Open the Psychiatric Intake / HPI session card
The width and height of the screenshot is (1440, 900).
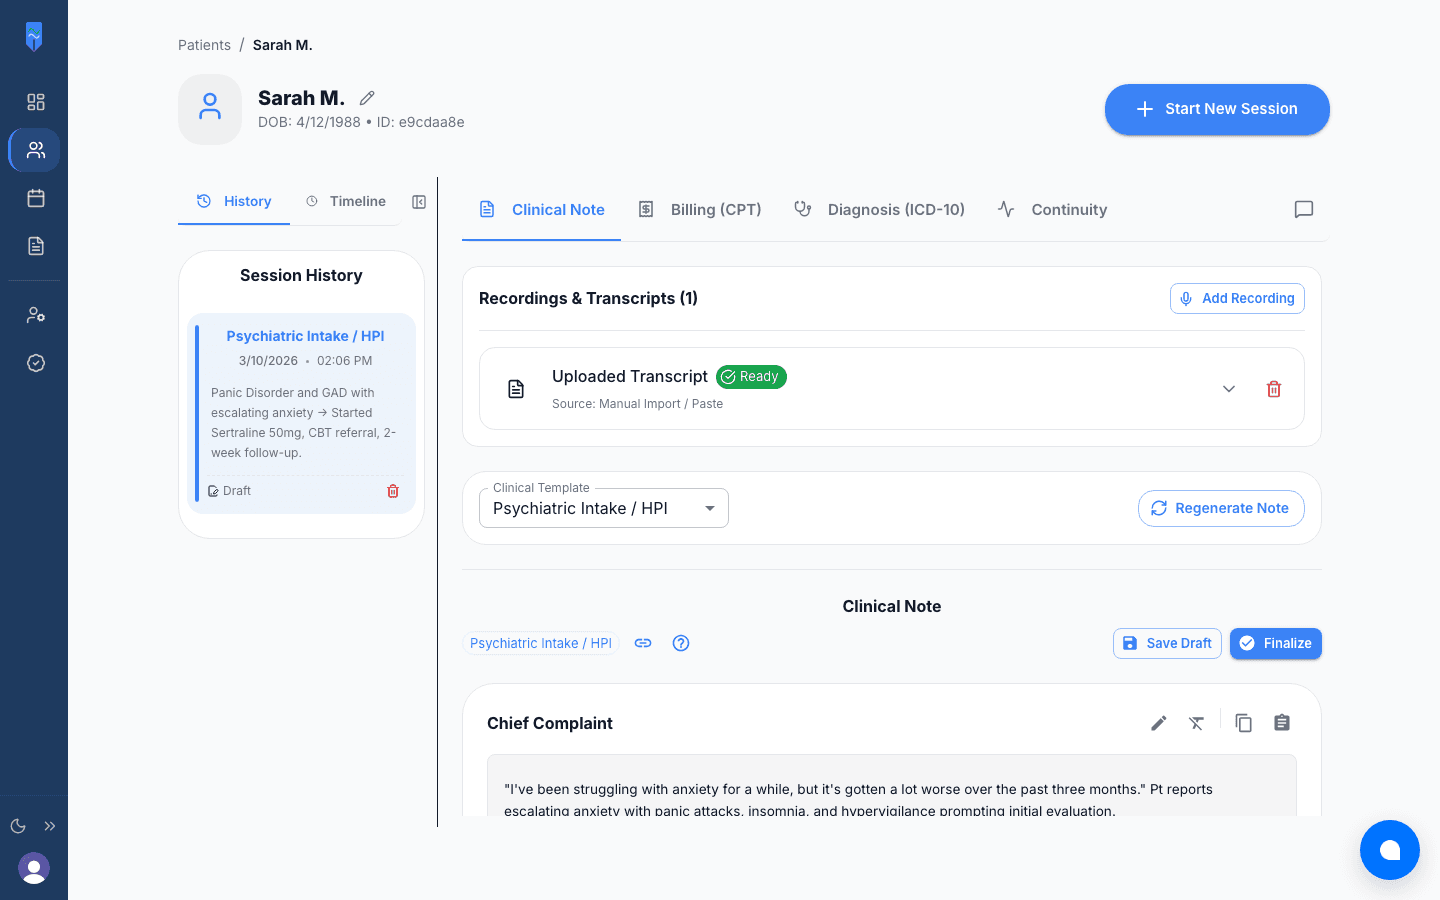tap(302, 413)
